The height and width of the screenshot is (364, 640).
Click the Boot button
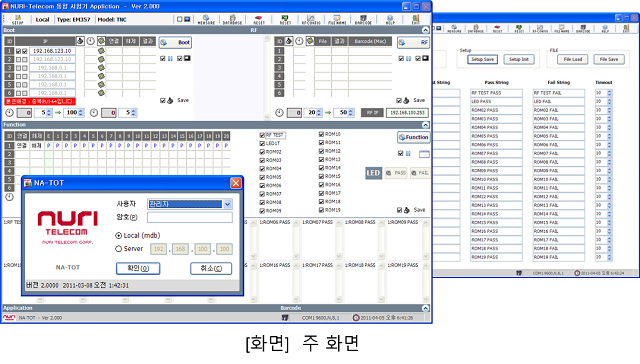pos(175,42)
